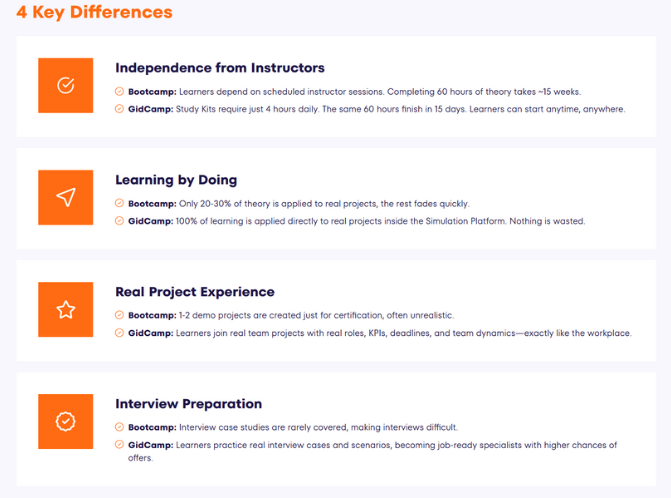Click the text "Nothing is wasted" in Learning by Doing
This screenshot has height=498, width=671.
(x=555, y=221)
